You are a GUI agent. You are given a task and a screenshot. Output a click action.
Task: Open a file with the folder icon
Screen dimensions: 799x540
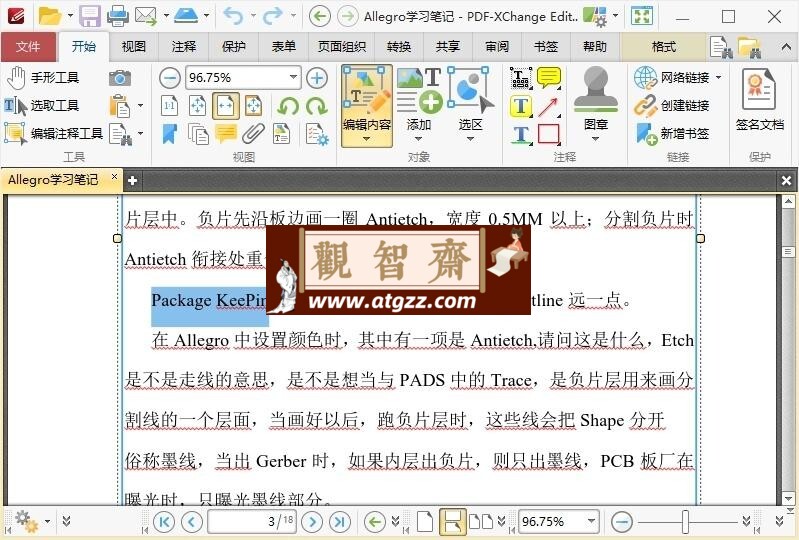[x=49, y=16]
